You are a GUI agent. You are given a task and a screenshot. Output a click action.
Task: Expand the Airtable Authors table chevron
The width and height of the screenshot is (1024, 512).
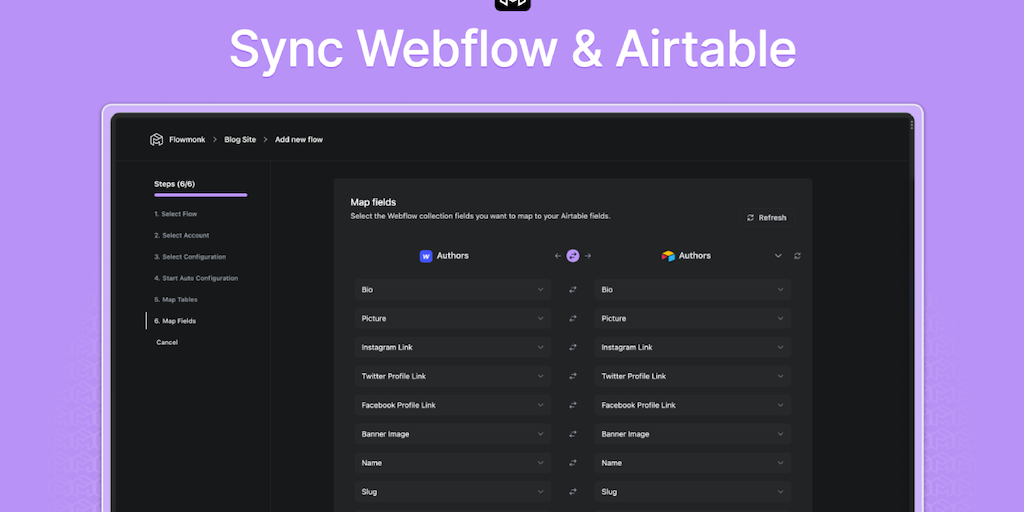click(x=778, y=256)
